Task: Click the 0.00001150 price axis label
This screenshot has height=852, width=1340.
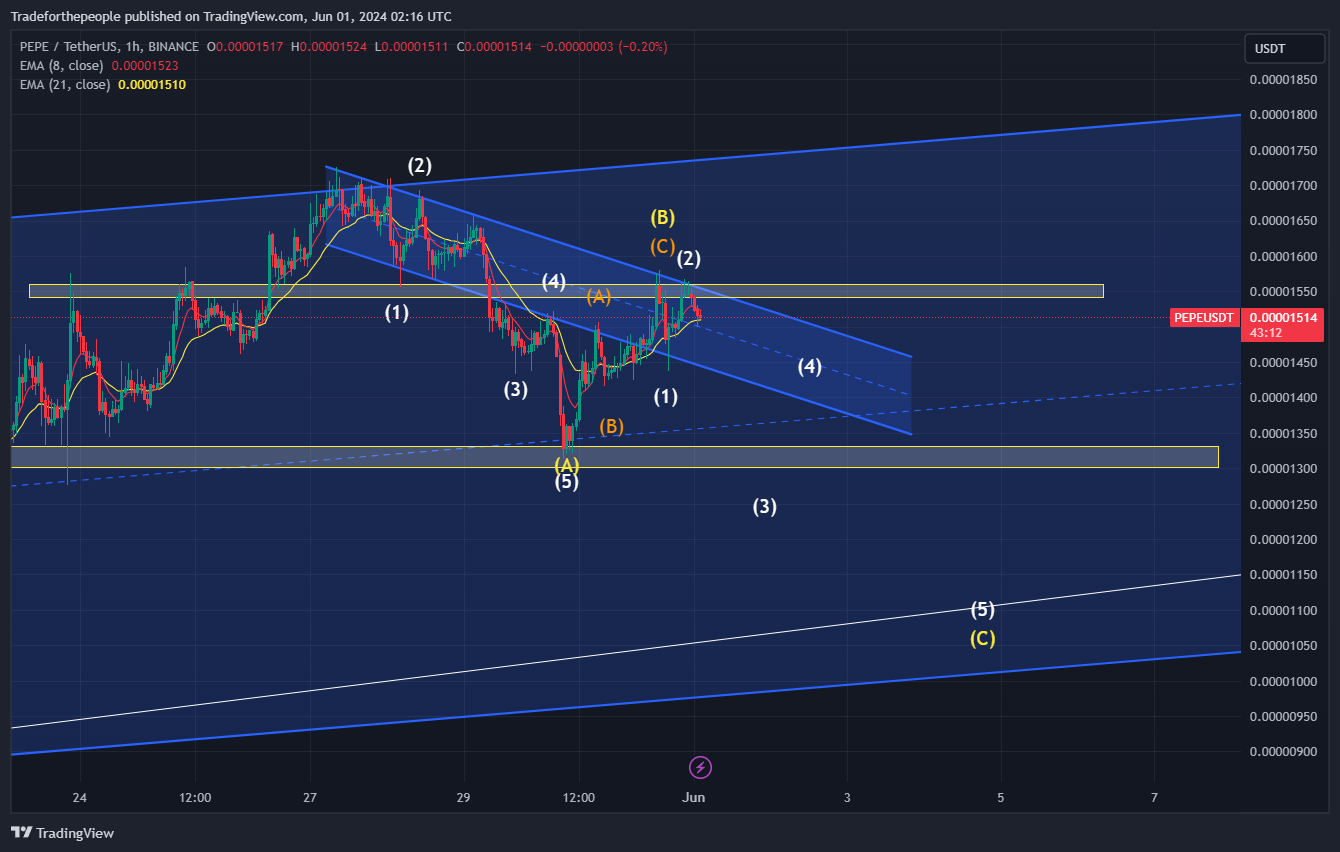Action: pos(1284,575)
